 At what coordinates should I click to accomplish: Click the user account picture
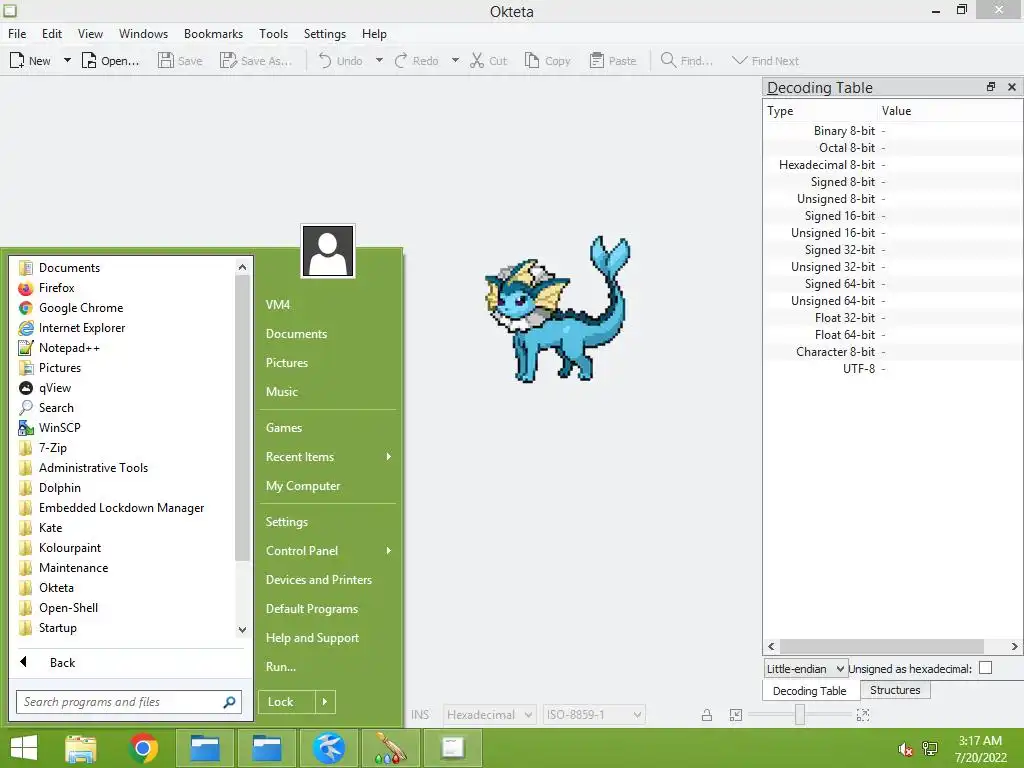(328, 251)
